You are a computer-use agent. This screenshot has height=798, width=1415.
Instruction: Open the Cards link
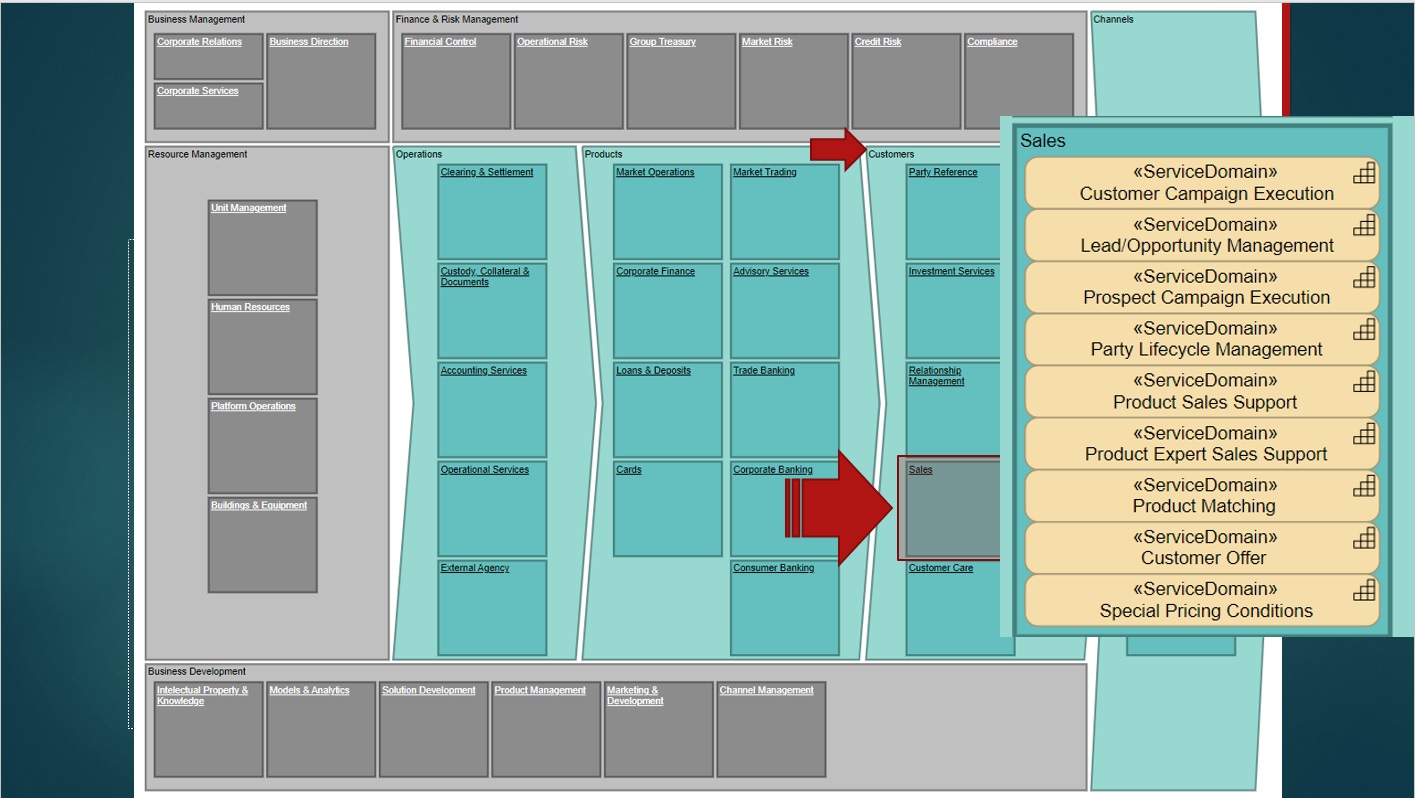[x=629, y=469]
